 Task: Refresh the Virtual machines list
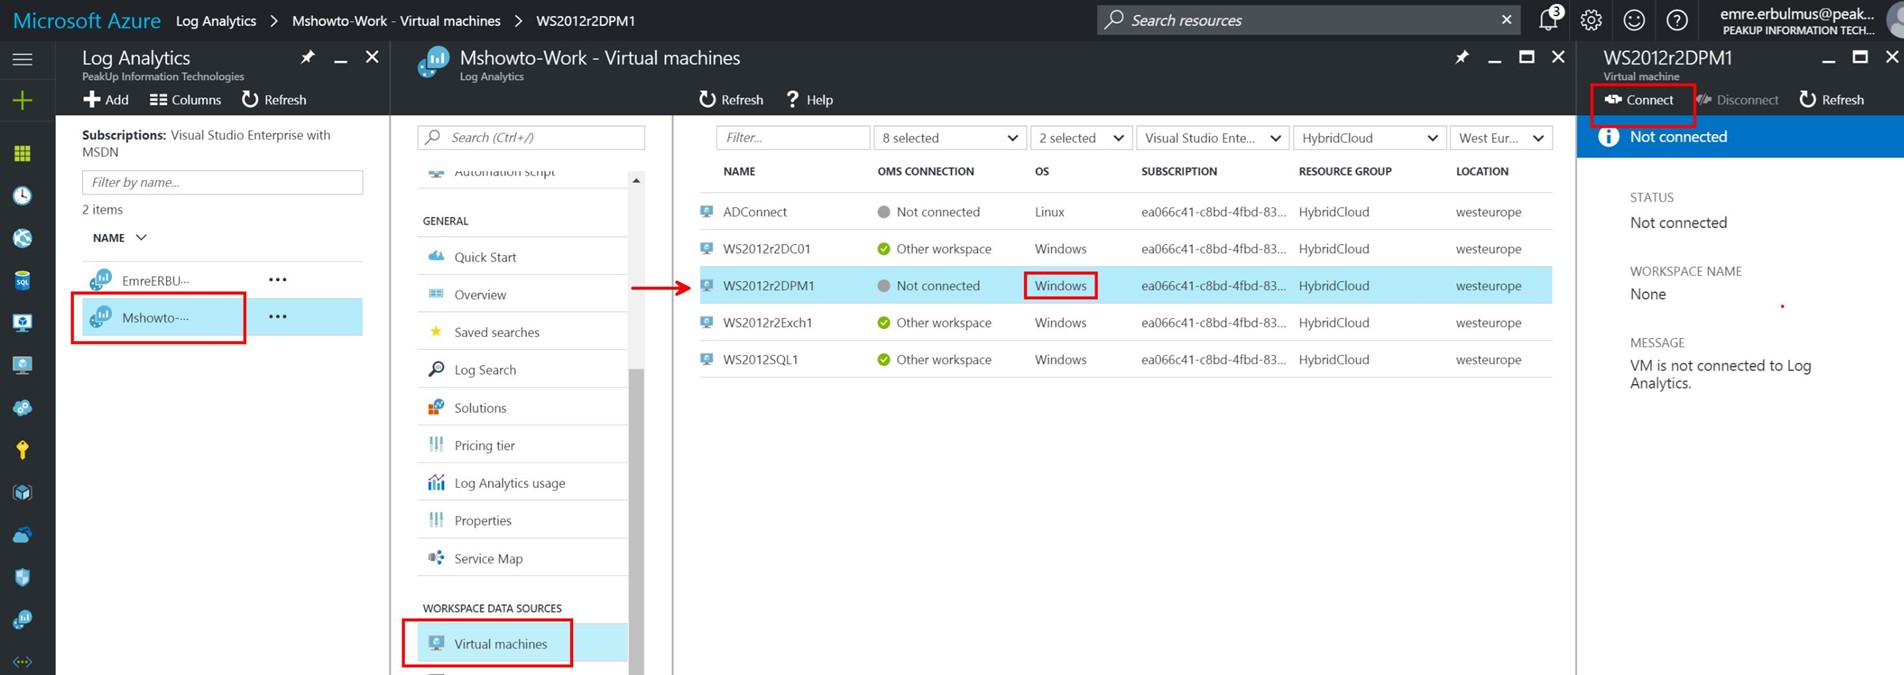tap(731, 100)
